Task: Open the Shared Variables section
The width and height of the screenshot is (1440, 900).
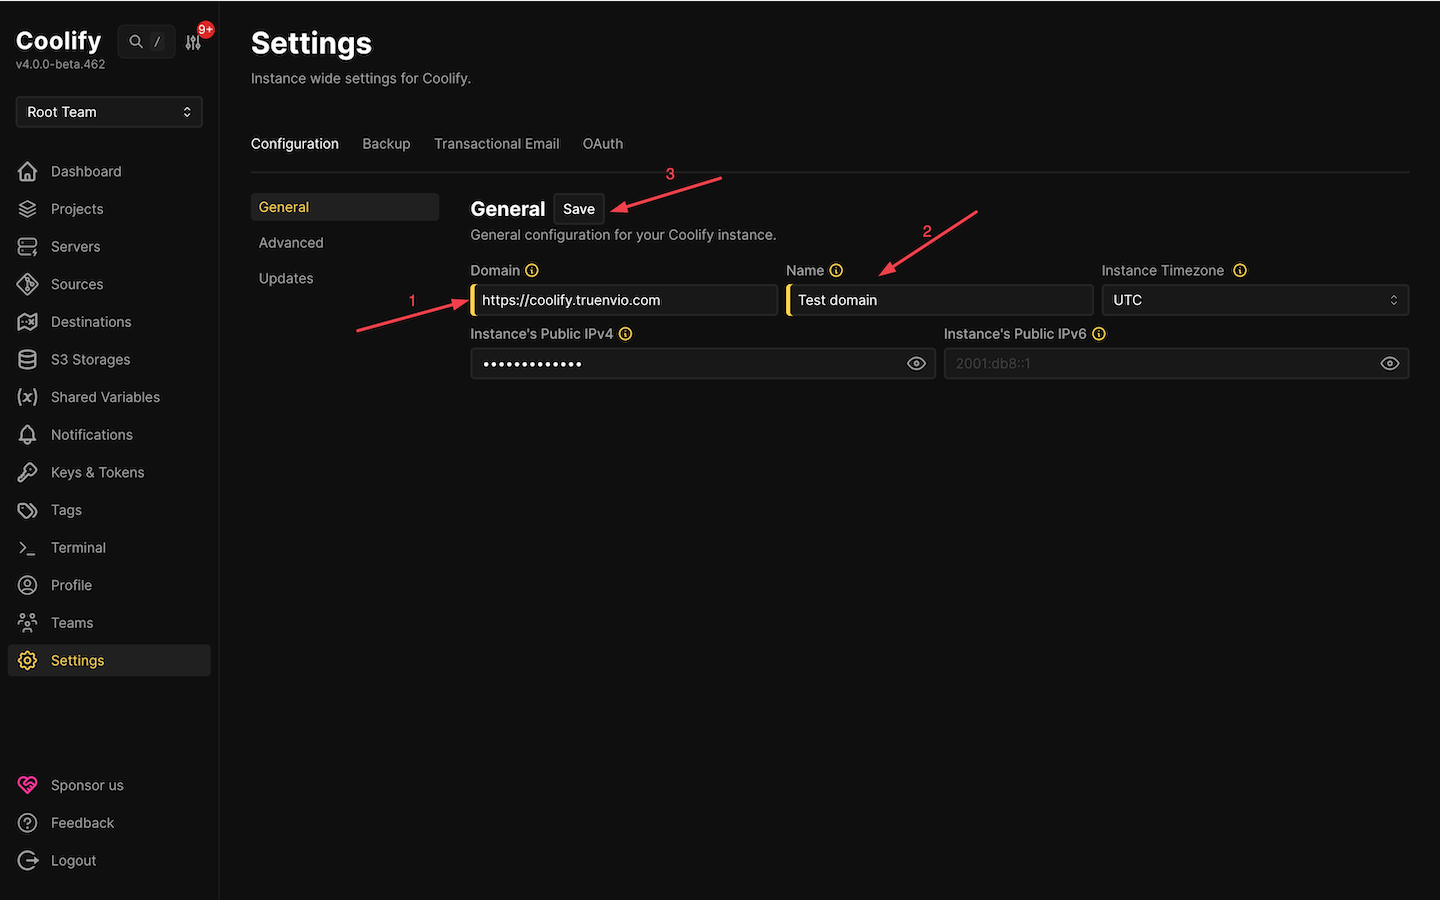Action: click(x=105, y=397)
